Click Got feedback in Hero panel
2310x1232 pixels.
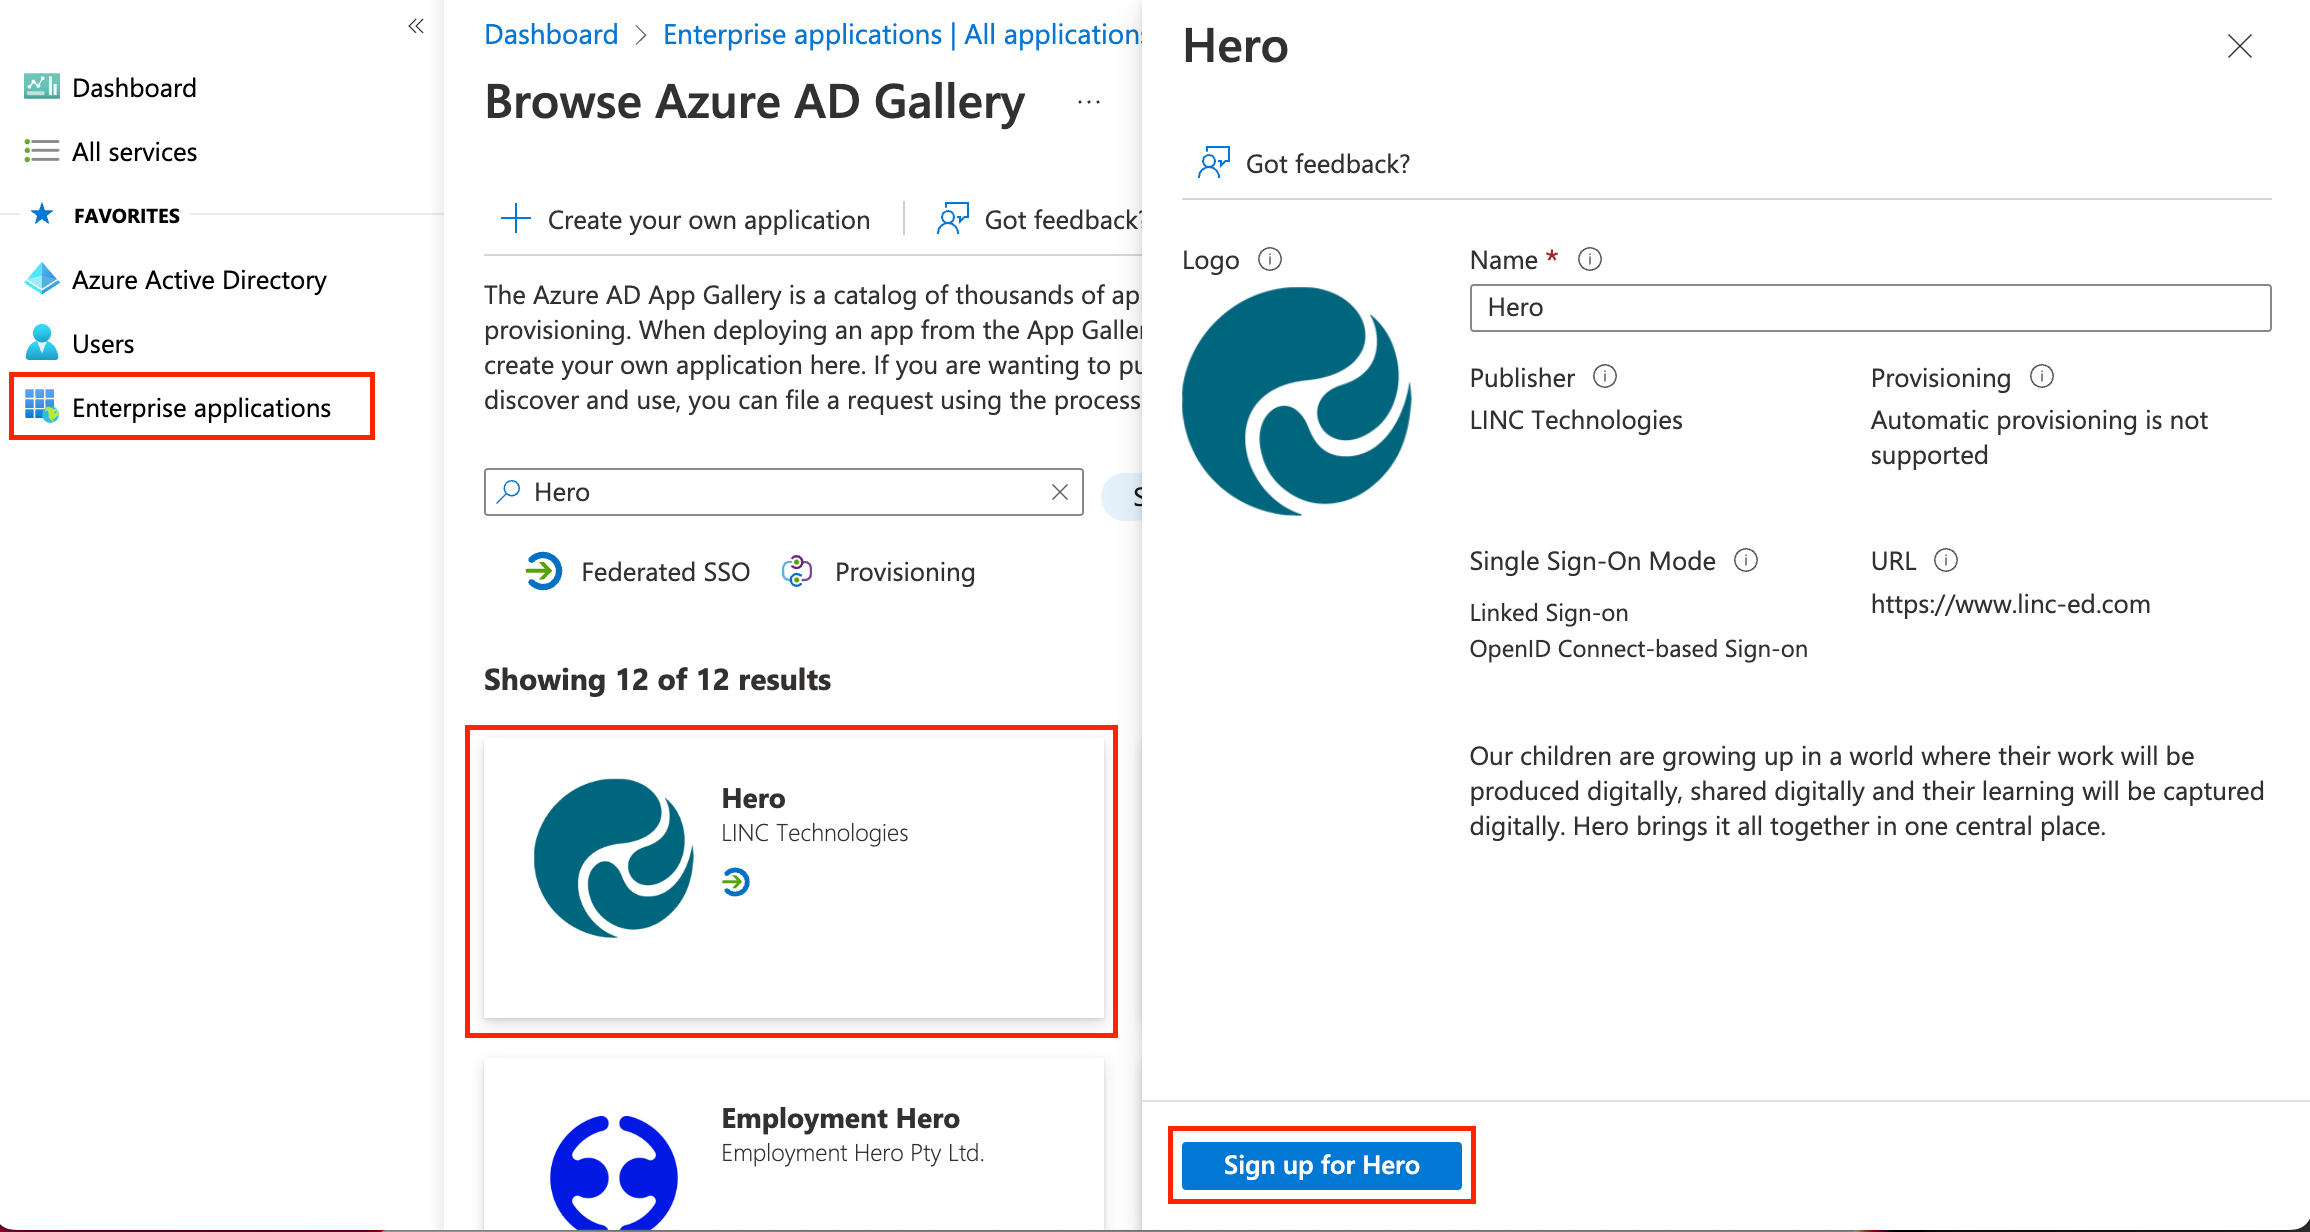(x=1304, y=164)
